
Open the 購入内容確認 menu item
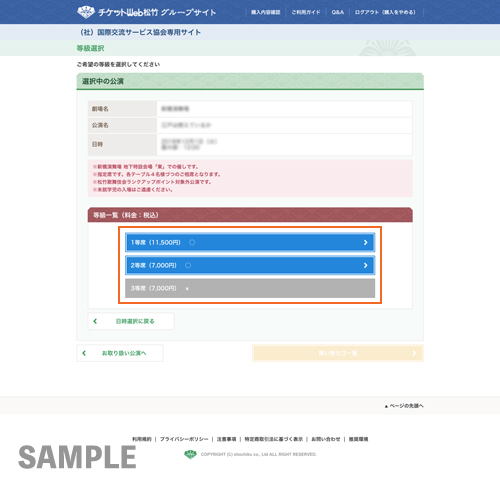click(x=266, y=12)
